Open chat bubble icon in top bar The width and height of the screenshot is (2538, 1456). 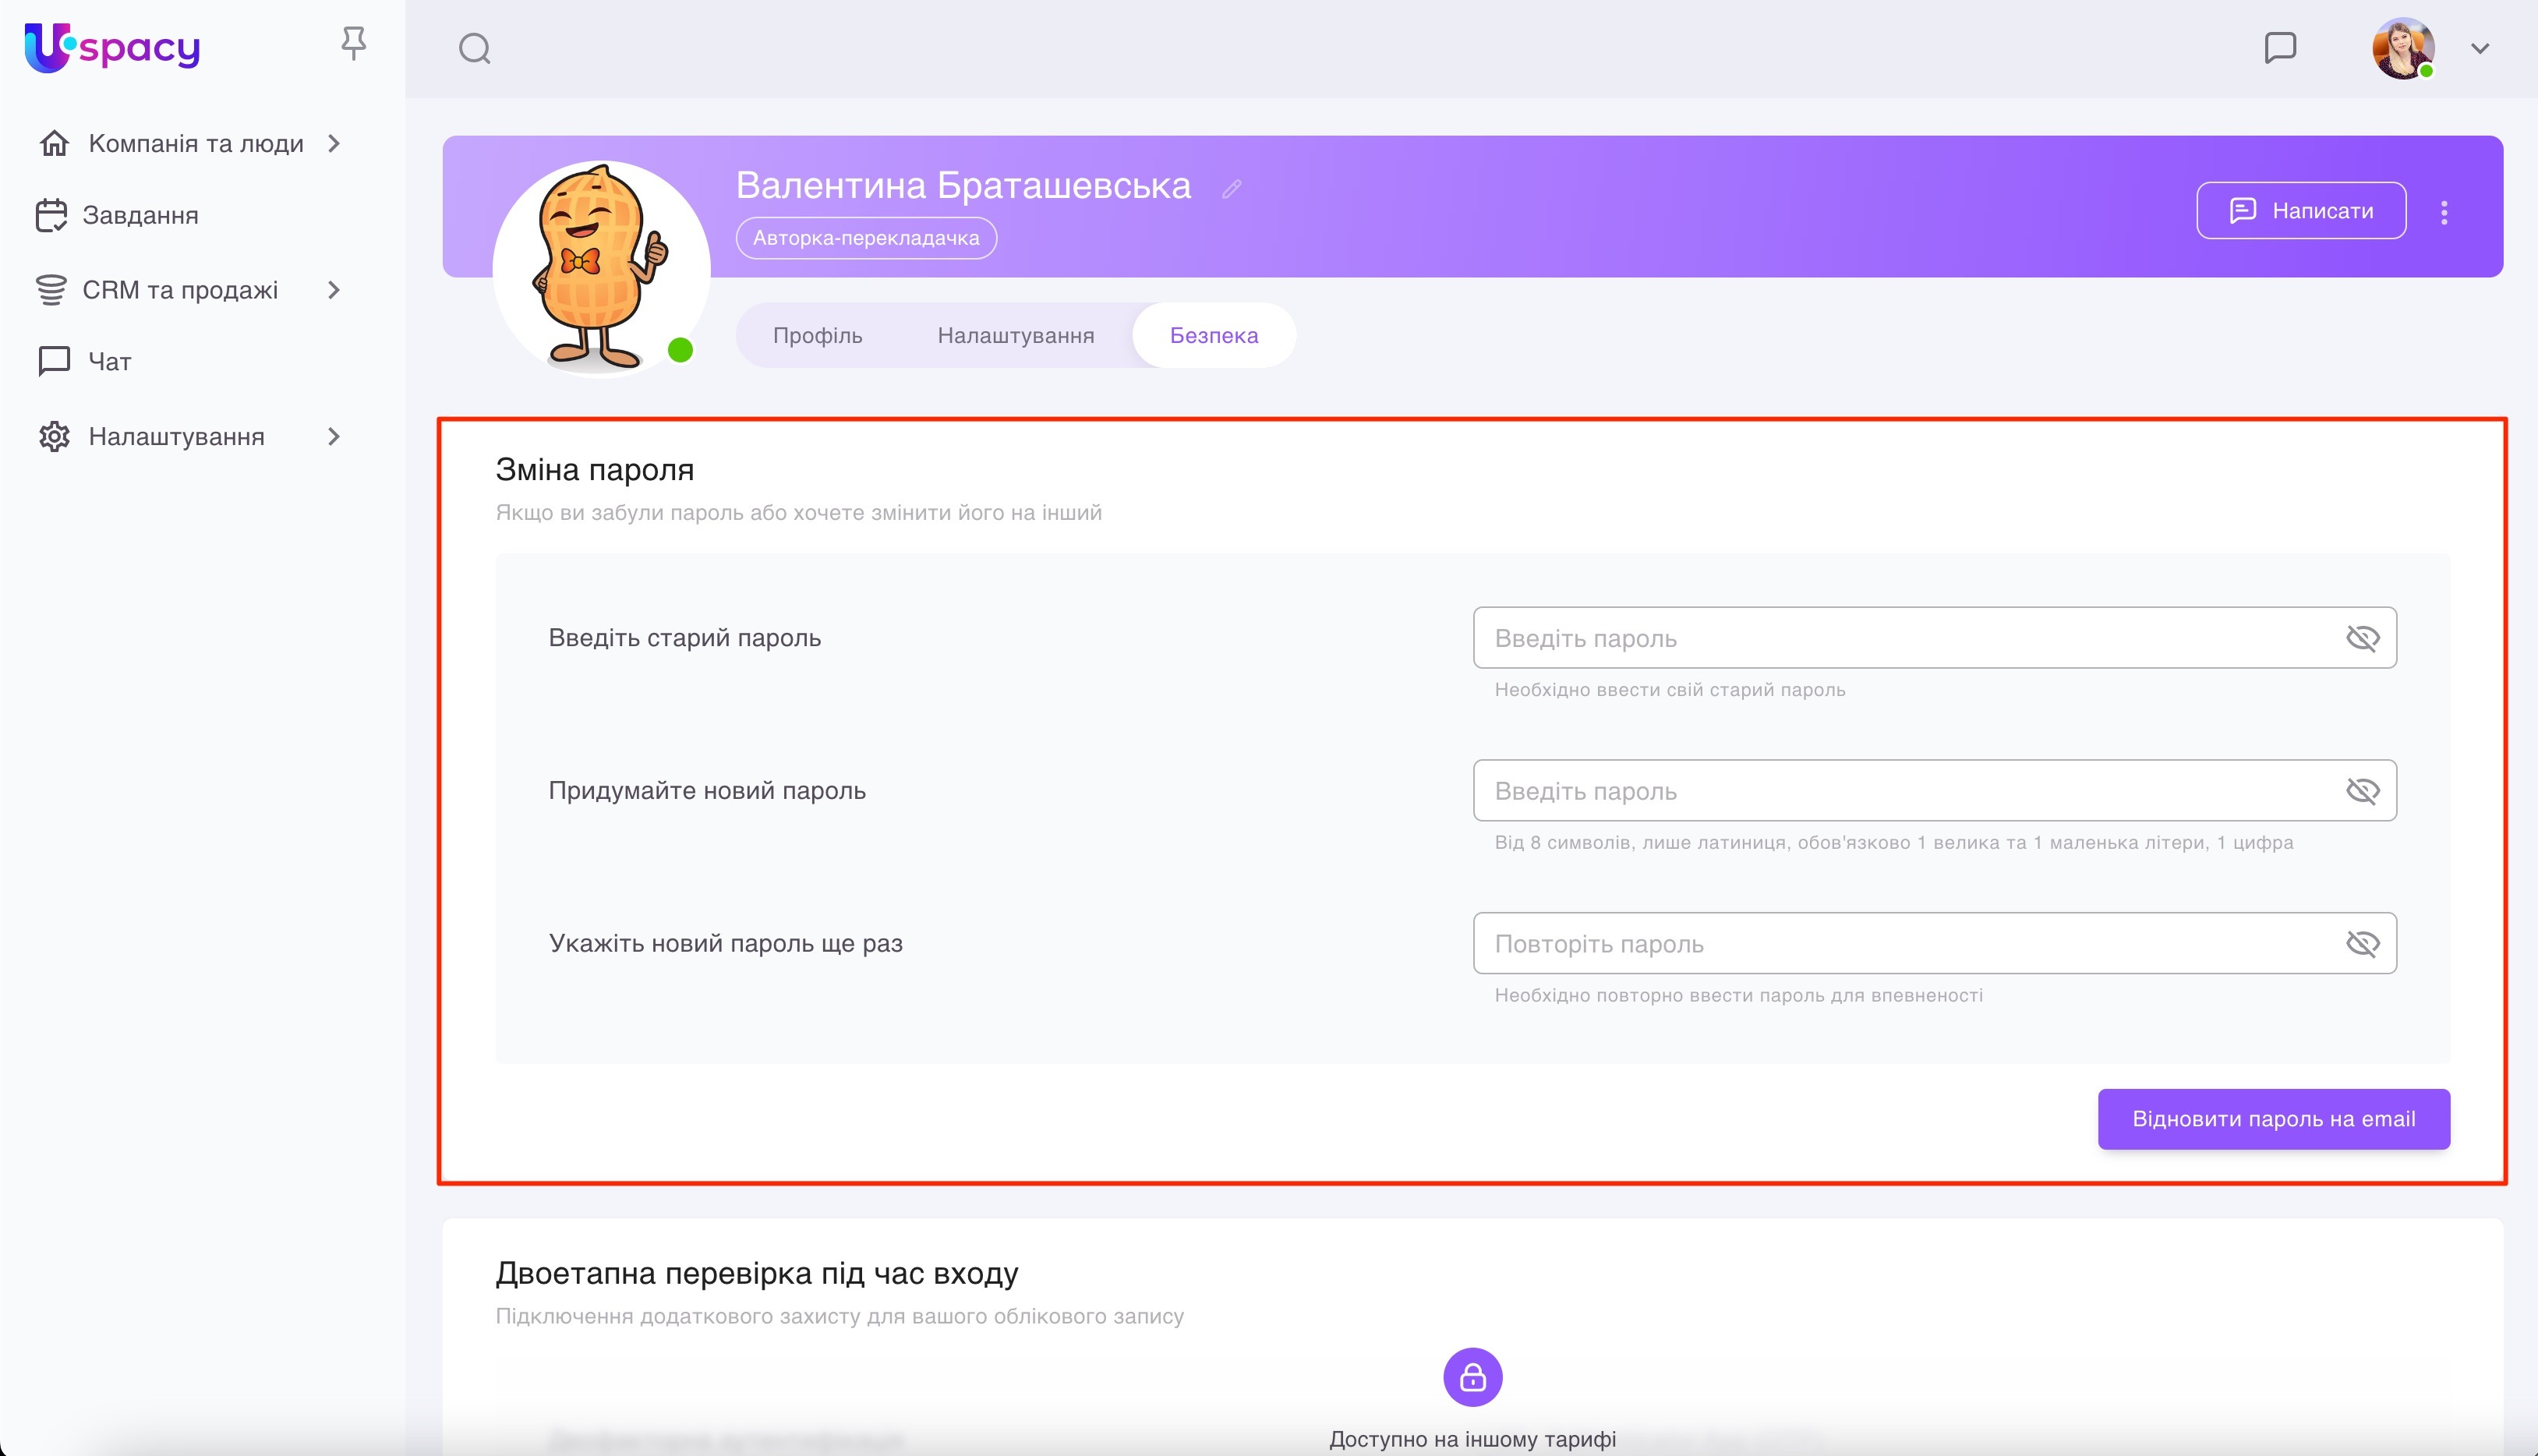(2280, 47)
